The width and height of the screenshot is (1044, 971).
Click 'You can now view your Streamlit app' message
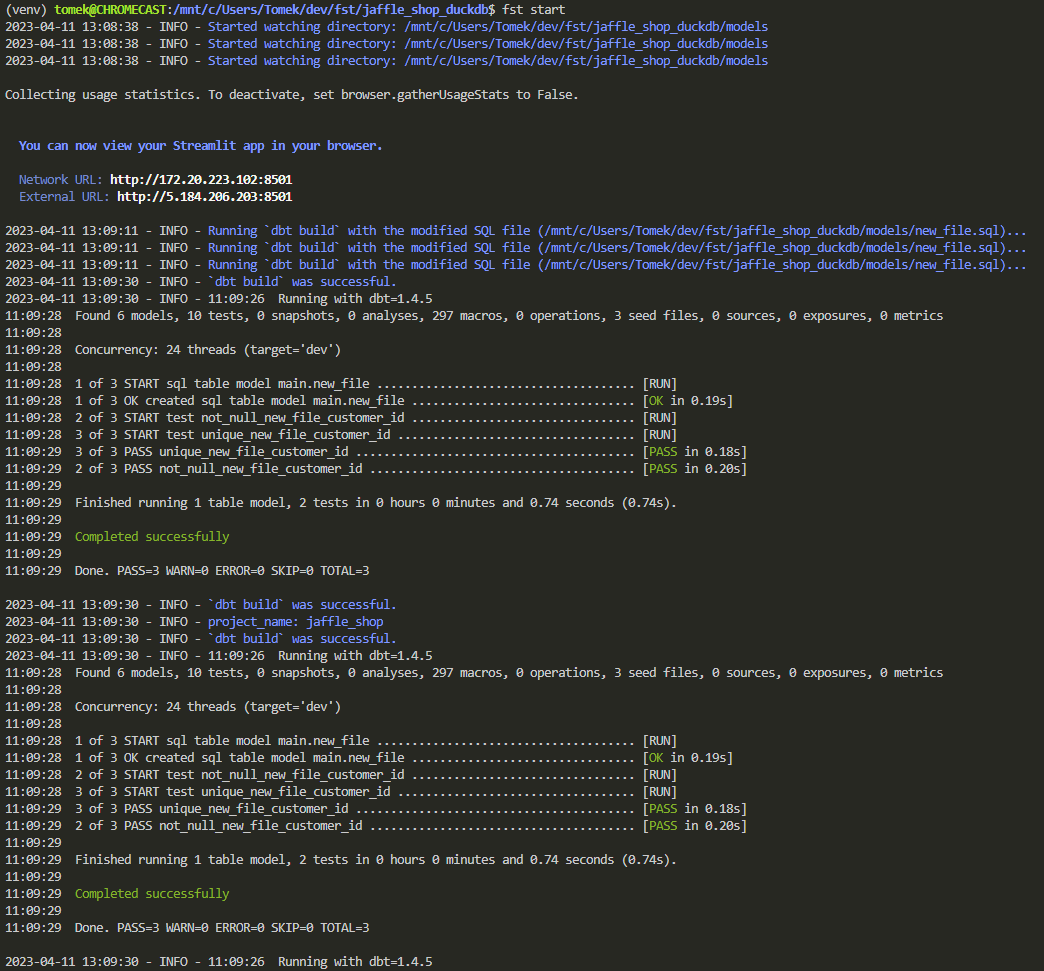coord(200,146)
